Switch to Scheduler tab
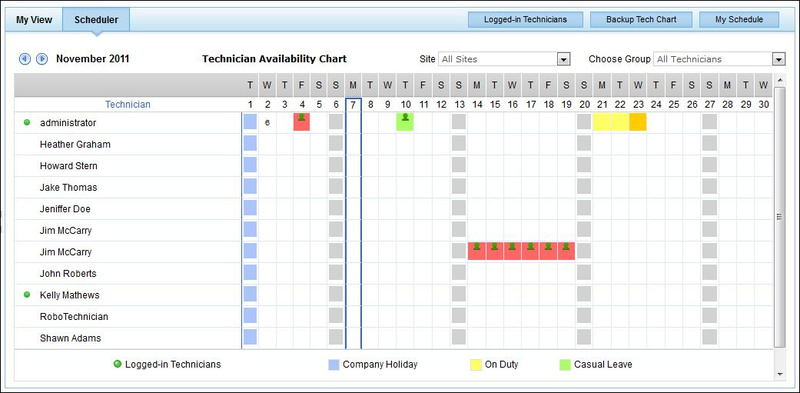The width and height of the screenshot is (800, 393). (x=96, y=20)
